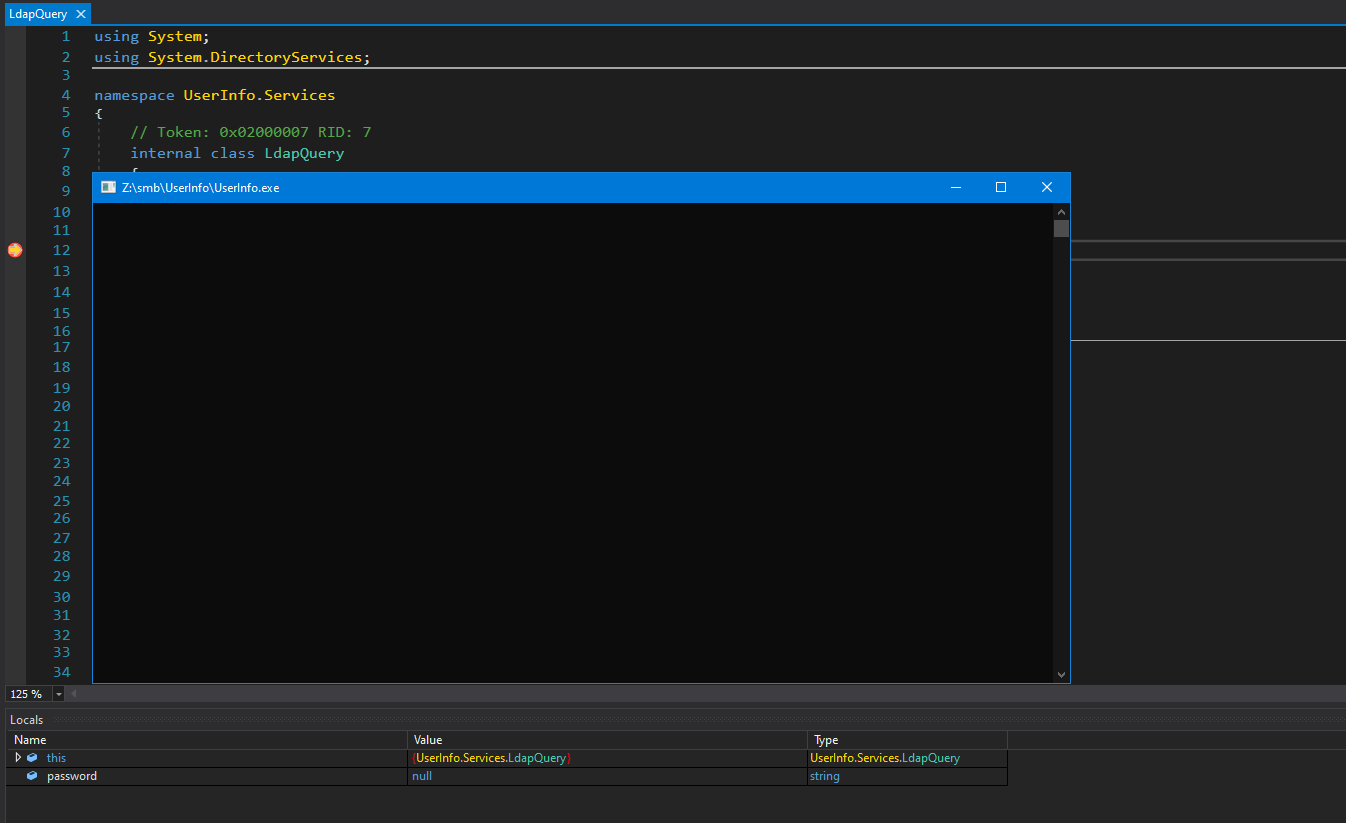
Task: Close the UserInfo.exe console window
Action: 1046,187
